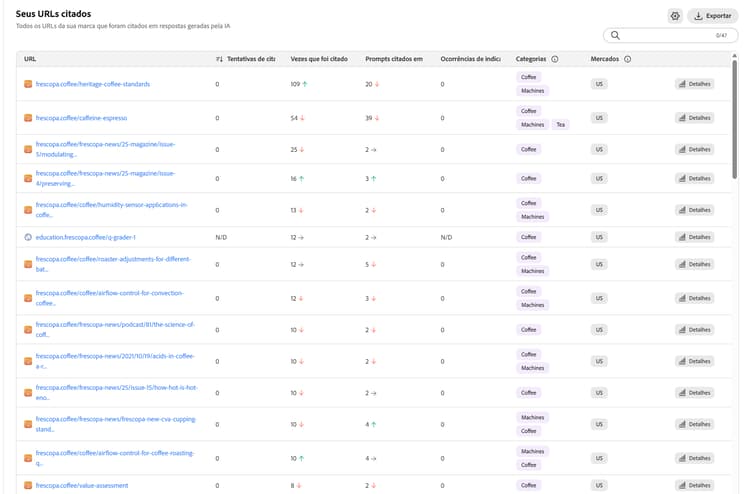Viewport: 750px width, 494px height.
Task: Open the heritage-coffee-standards URL link
Action: coord(93,84)
